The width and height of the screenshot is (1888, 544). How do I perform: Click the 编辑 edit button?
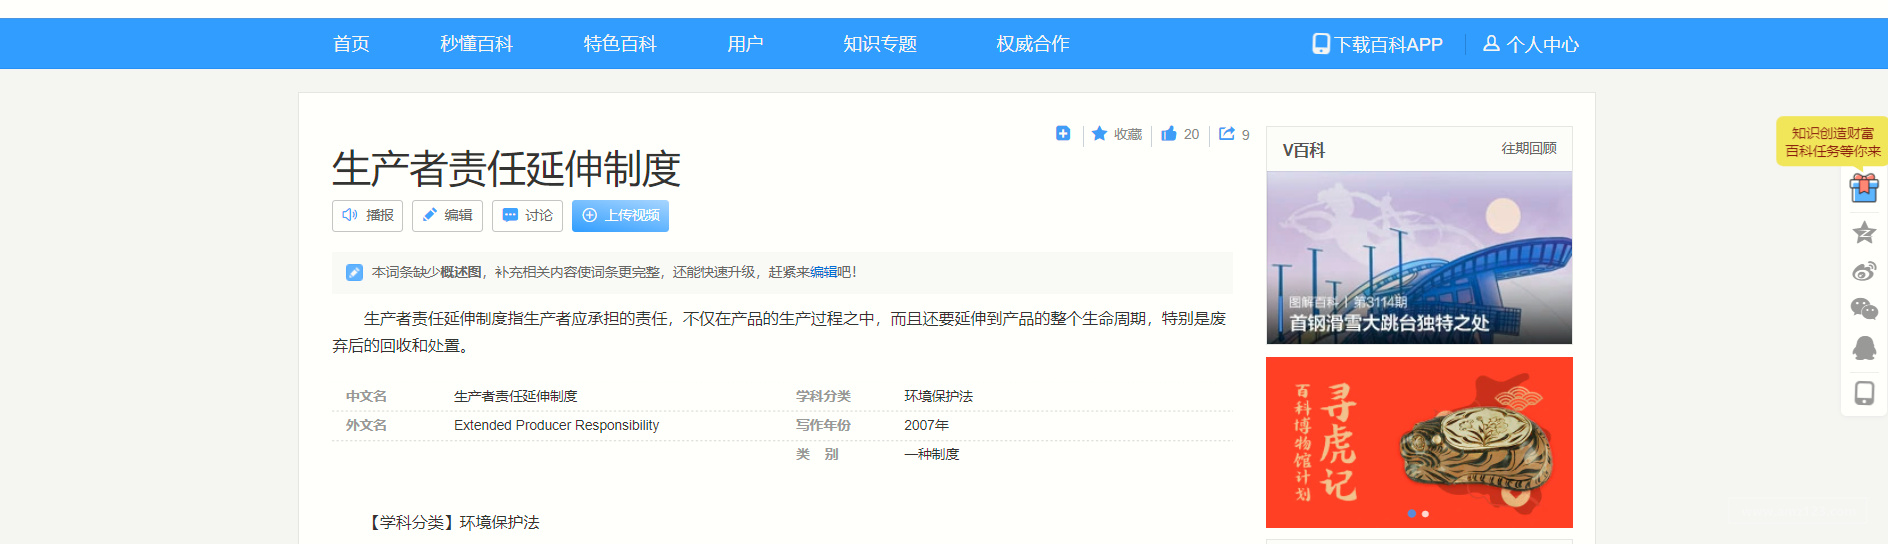[x=447, y=215]
